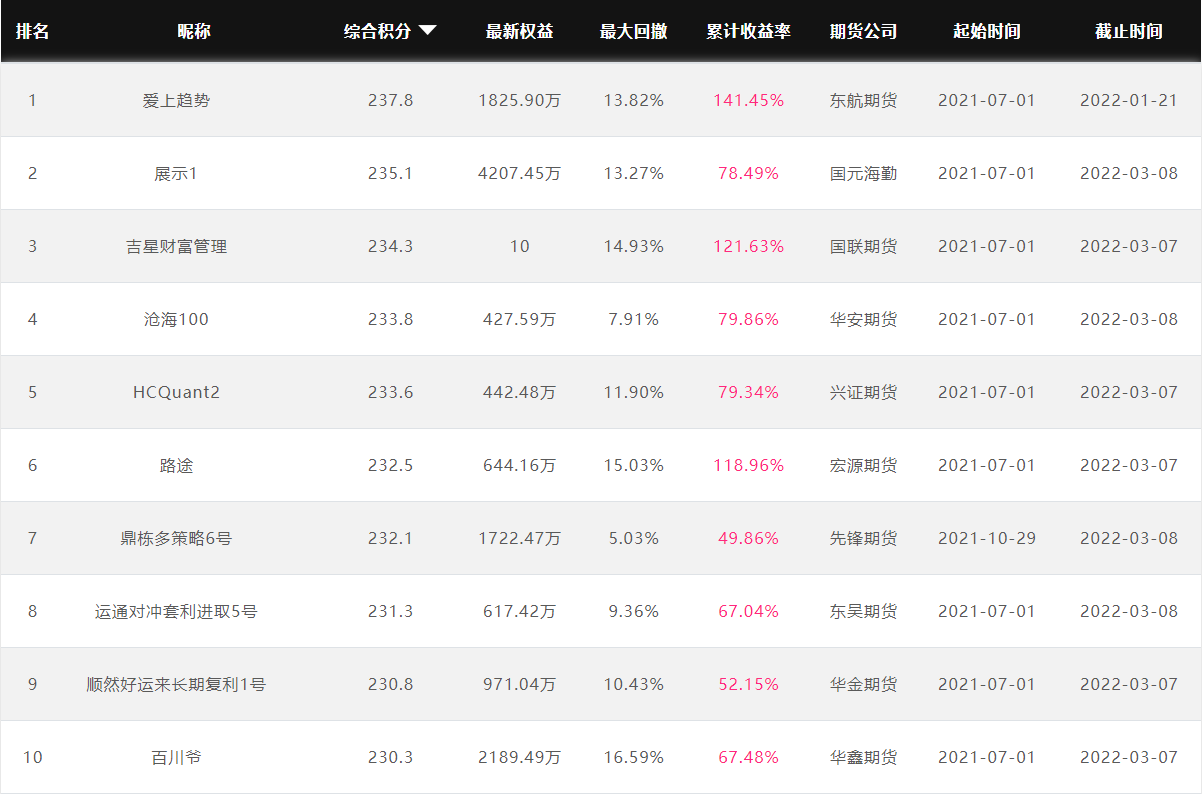The height and width of the screenshot is (794, 1202).
Task: Click the 排名 column header
Action: point(32,31)
